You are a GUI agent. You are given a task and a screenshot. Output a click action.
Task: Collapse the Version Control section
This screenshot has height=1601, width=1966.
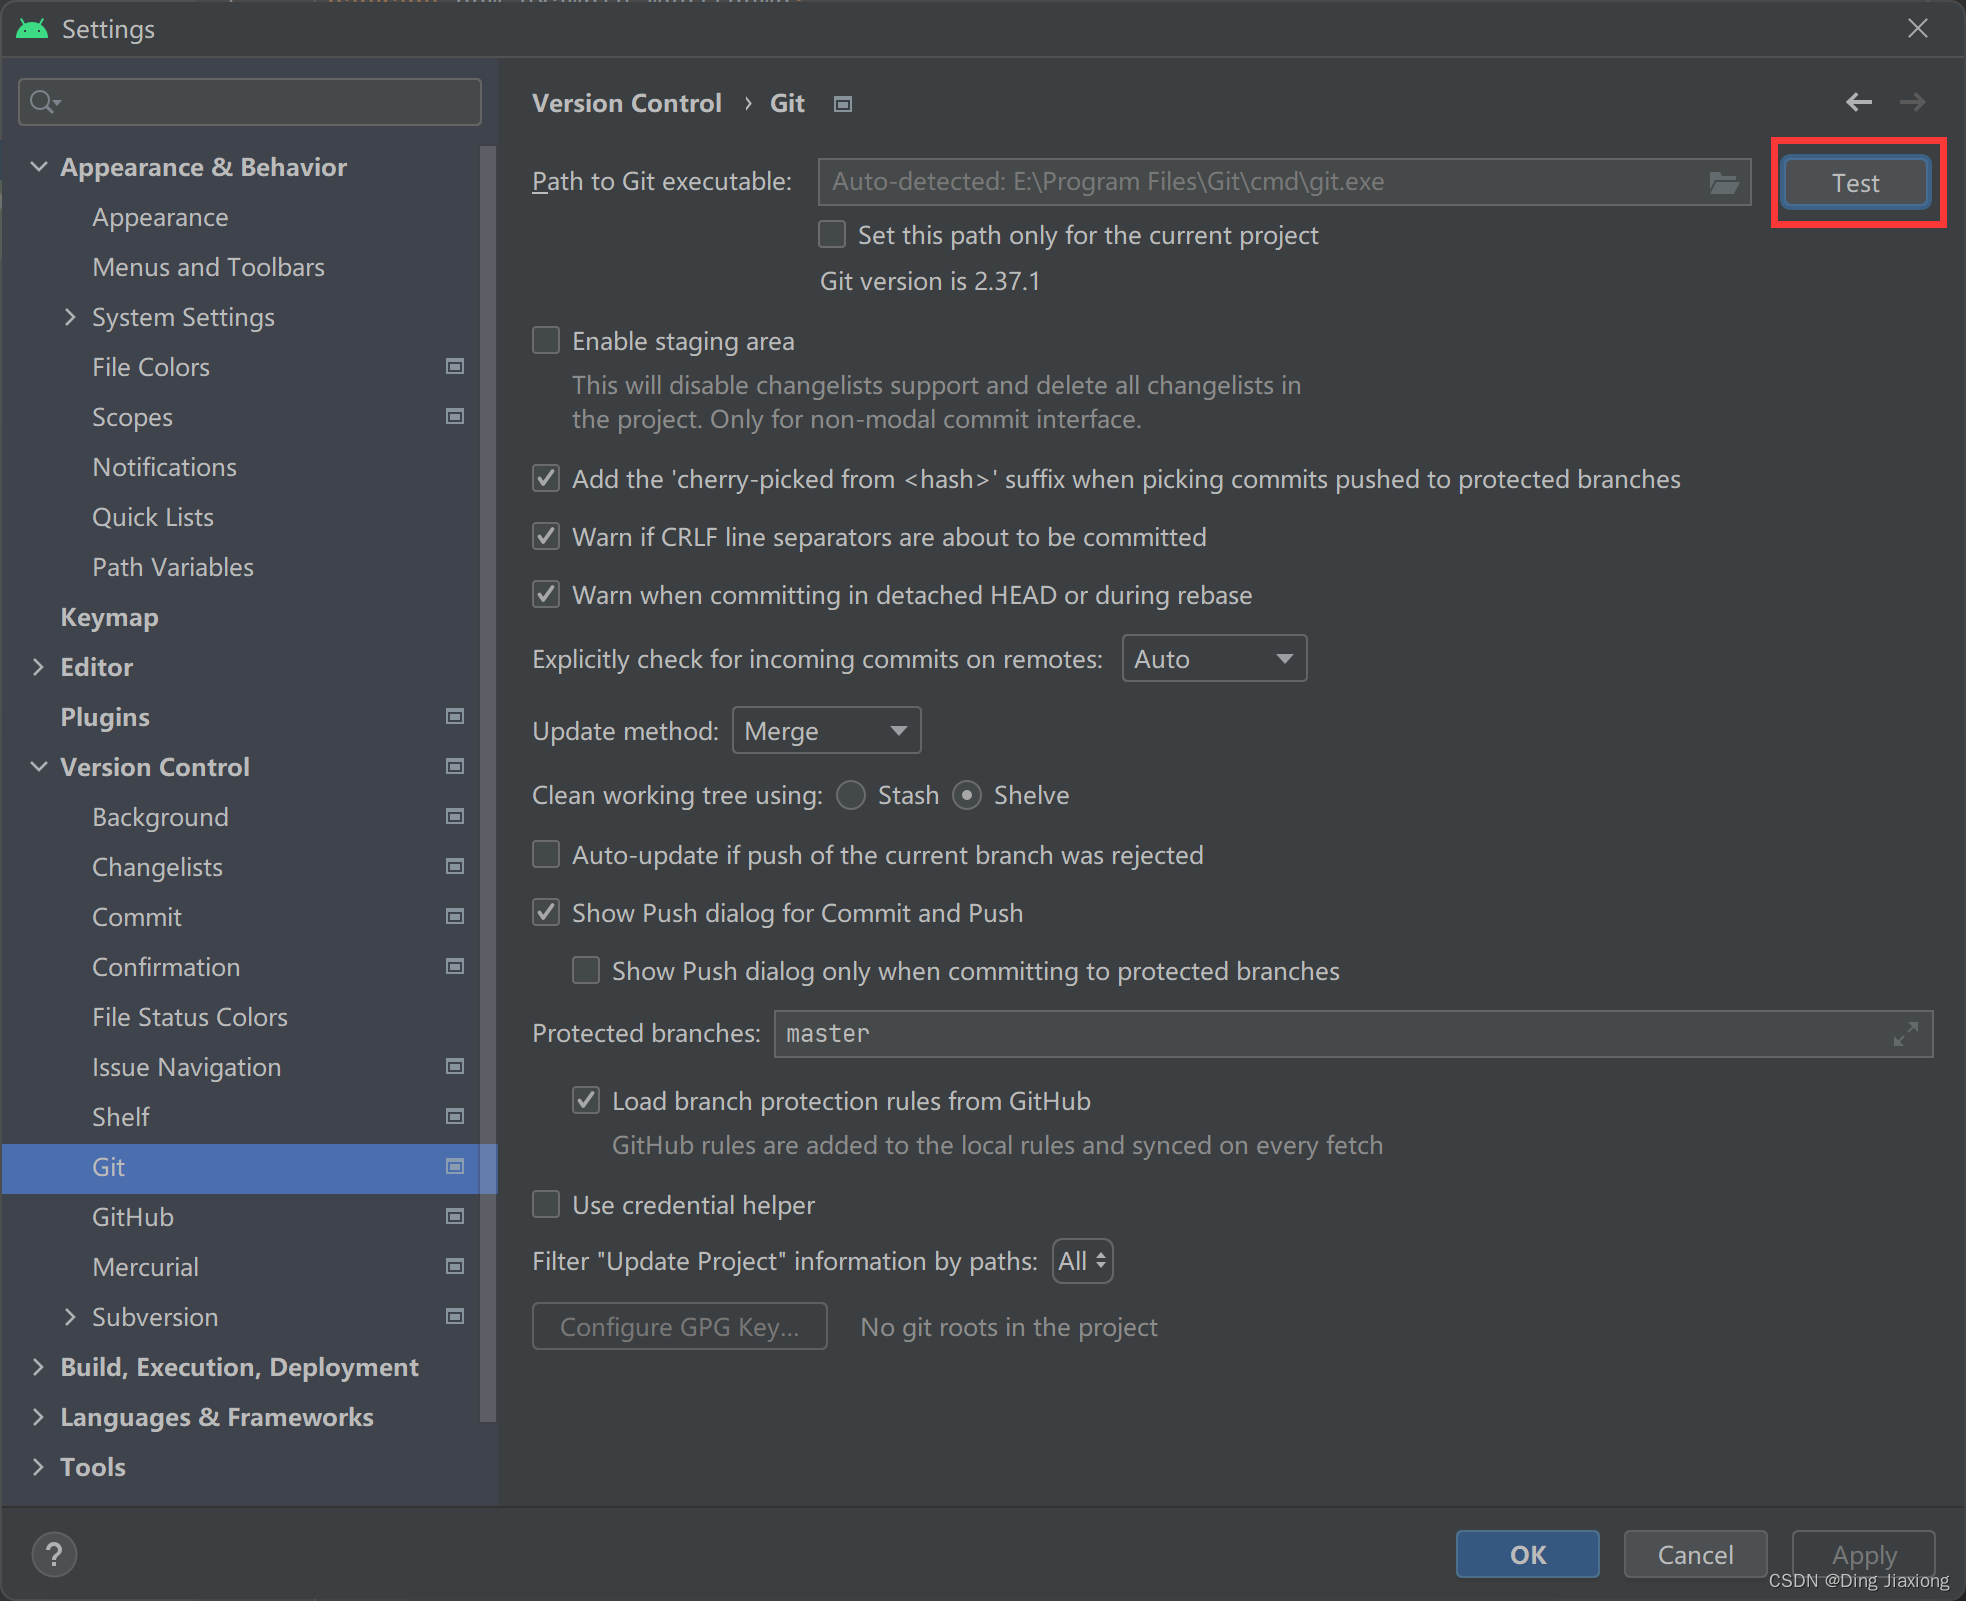[x=39, y=767]
